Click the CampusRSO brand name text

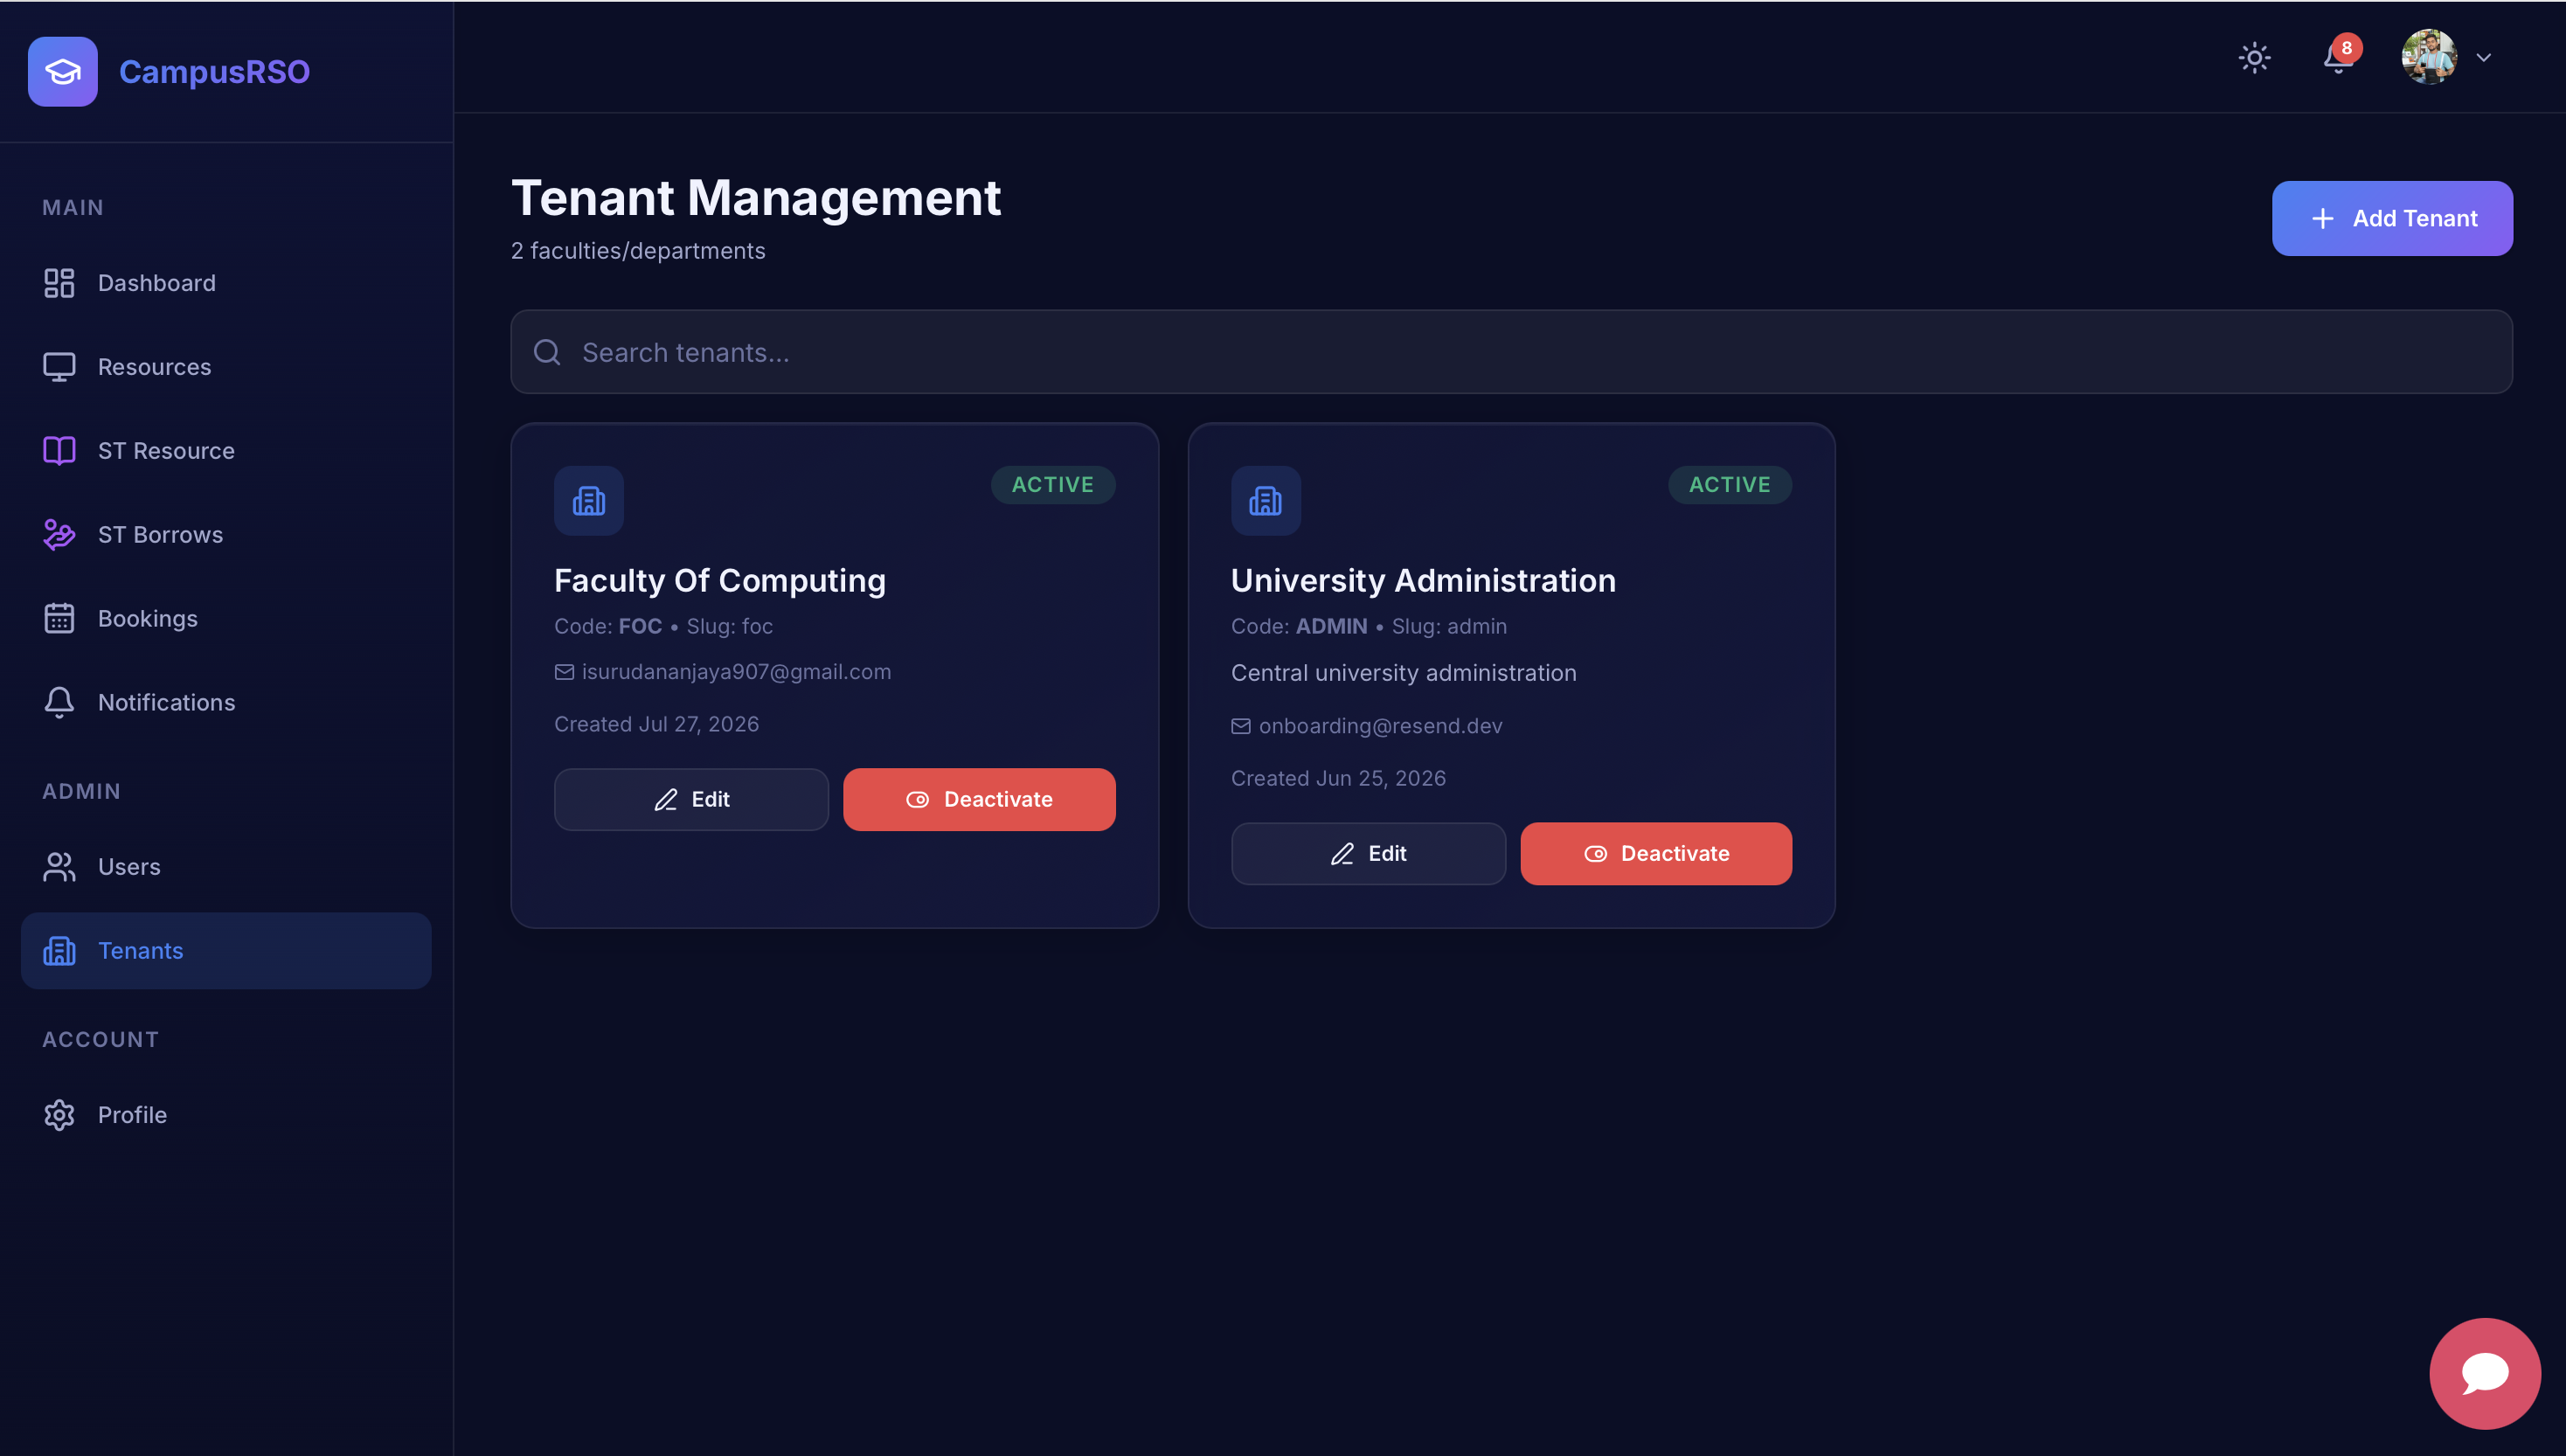pos(214,72)
